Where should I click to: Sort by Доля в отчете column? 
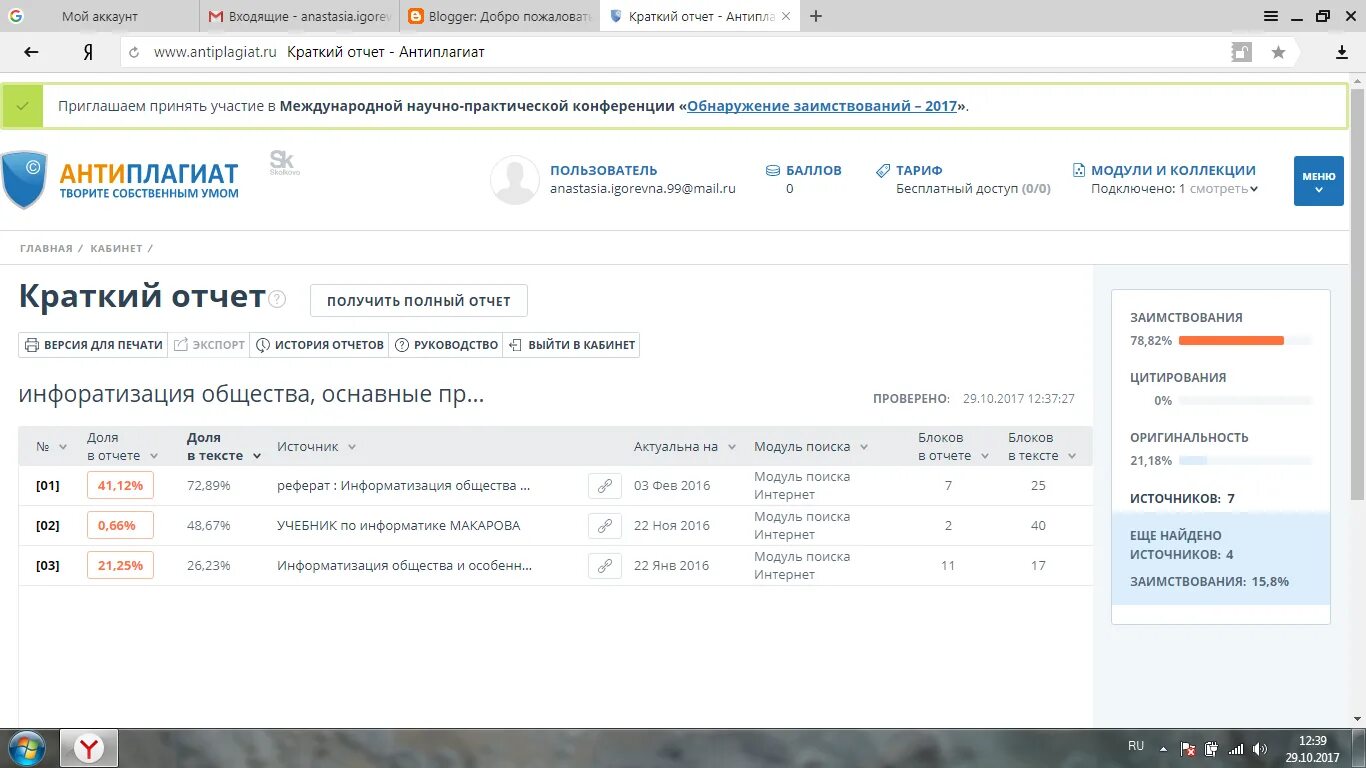[x=153, y=456]
